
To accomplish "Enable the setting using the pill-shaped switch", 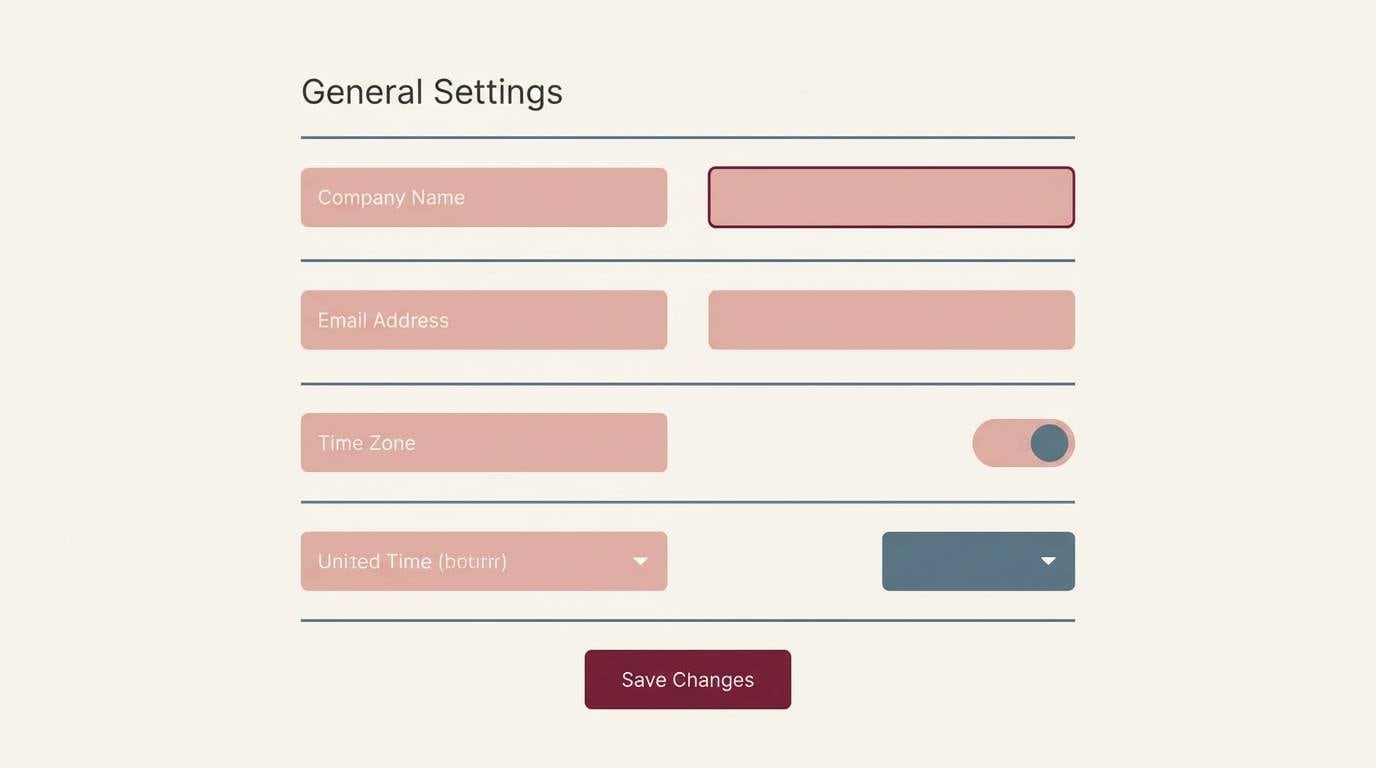I will click(x=1023, y=442).
